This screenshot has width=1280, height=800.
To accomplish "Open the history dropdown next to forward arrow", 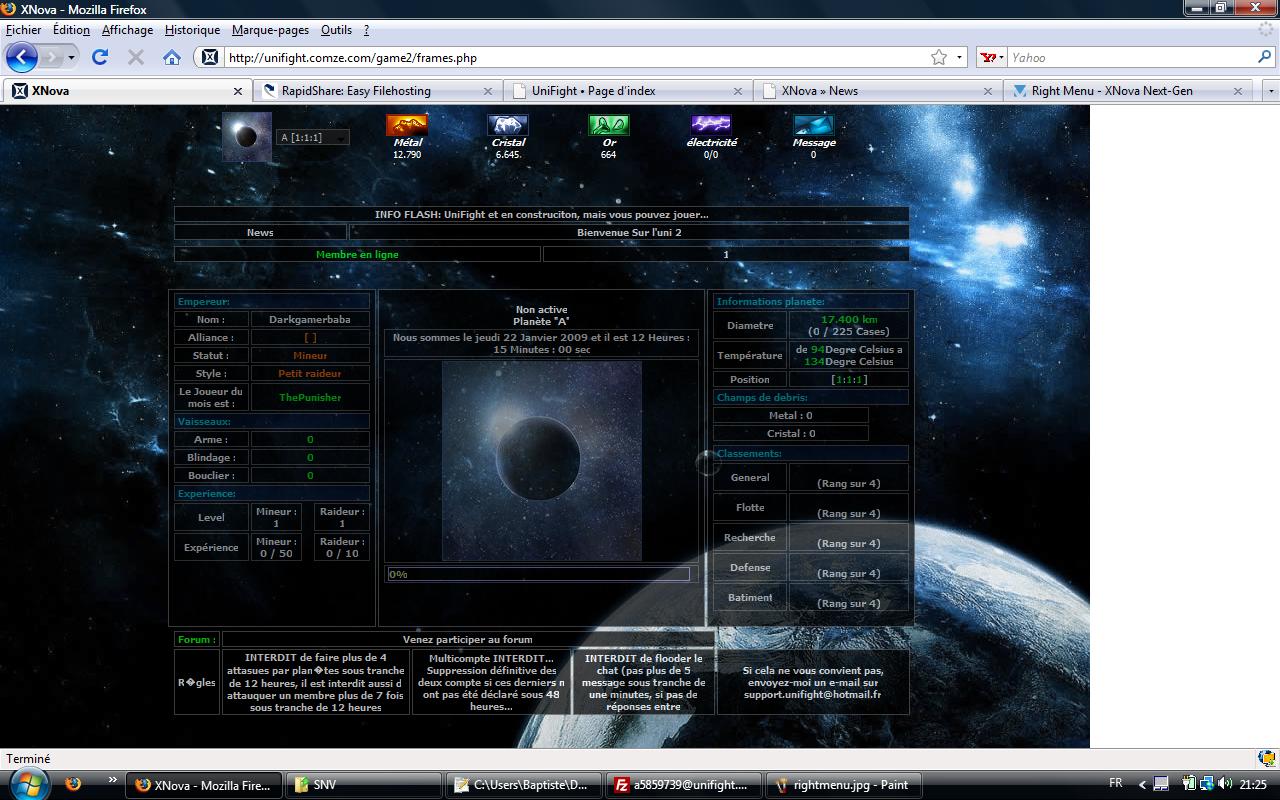I will tap(73, 57).
